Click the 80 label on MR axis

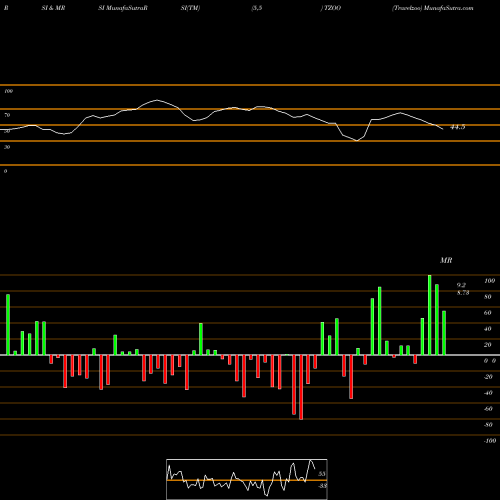[488, 297]
